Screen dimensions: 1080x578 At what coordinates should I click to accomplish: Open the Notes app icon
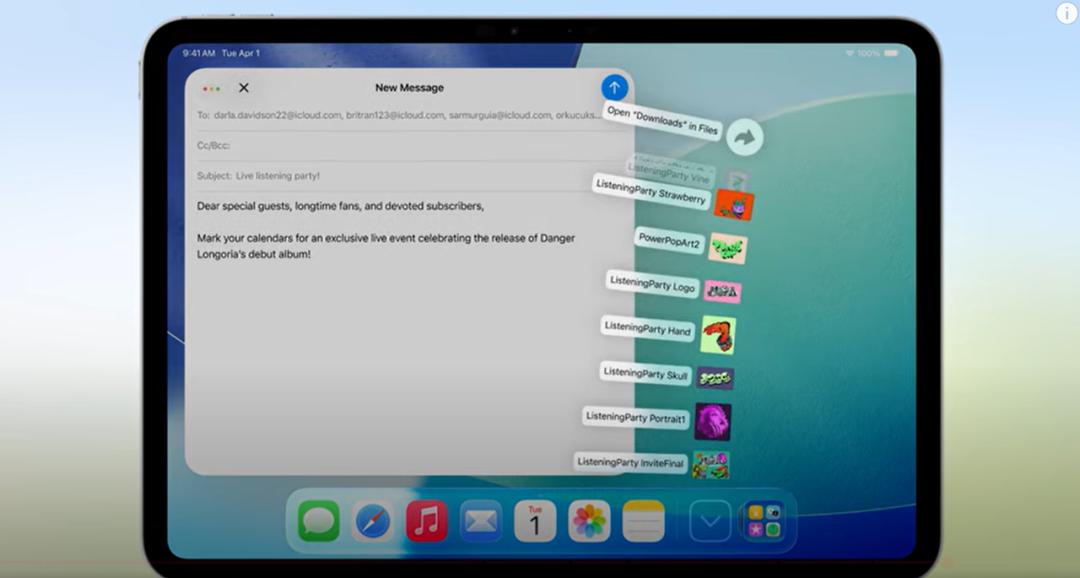pyautogui.click(x=643, y=521)
